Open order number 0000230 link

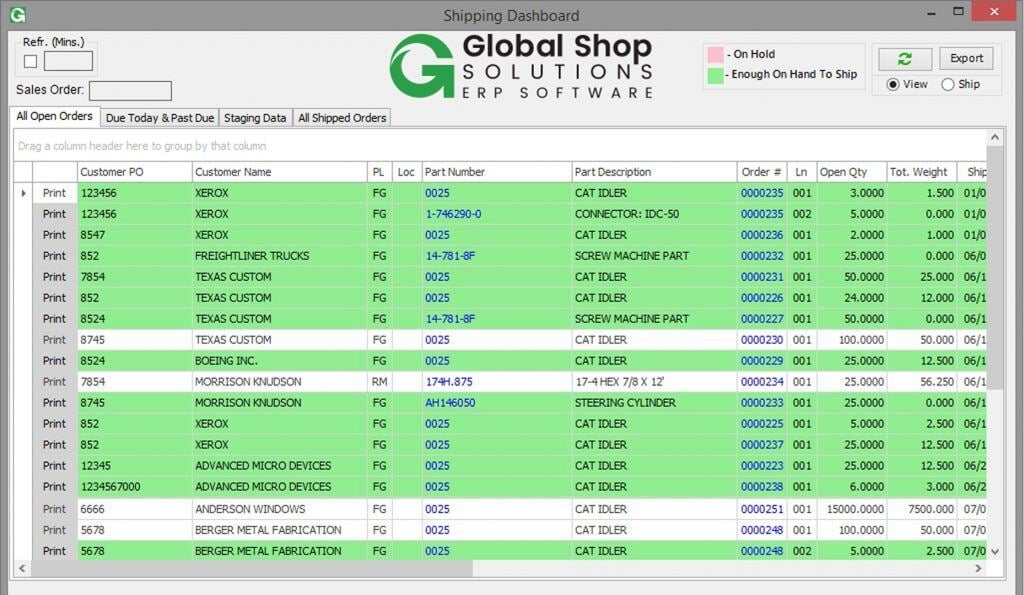[x=761, y=340]
